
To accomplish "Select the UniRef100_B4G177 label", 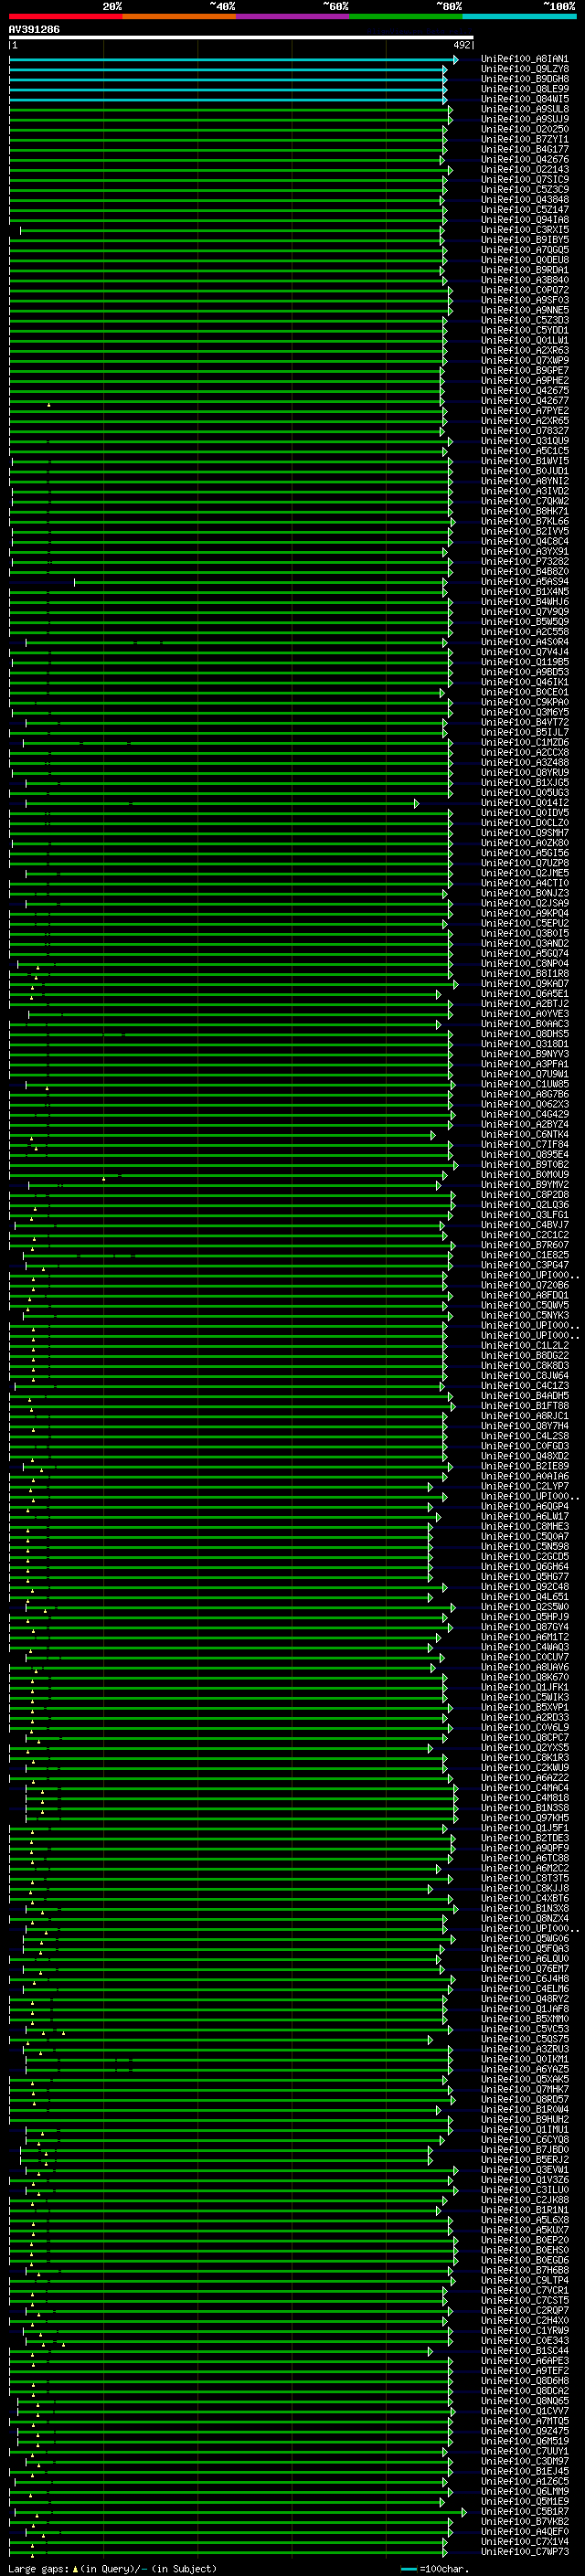I will pos(525,149).
